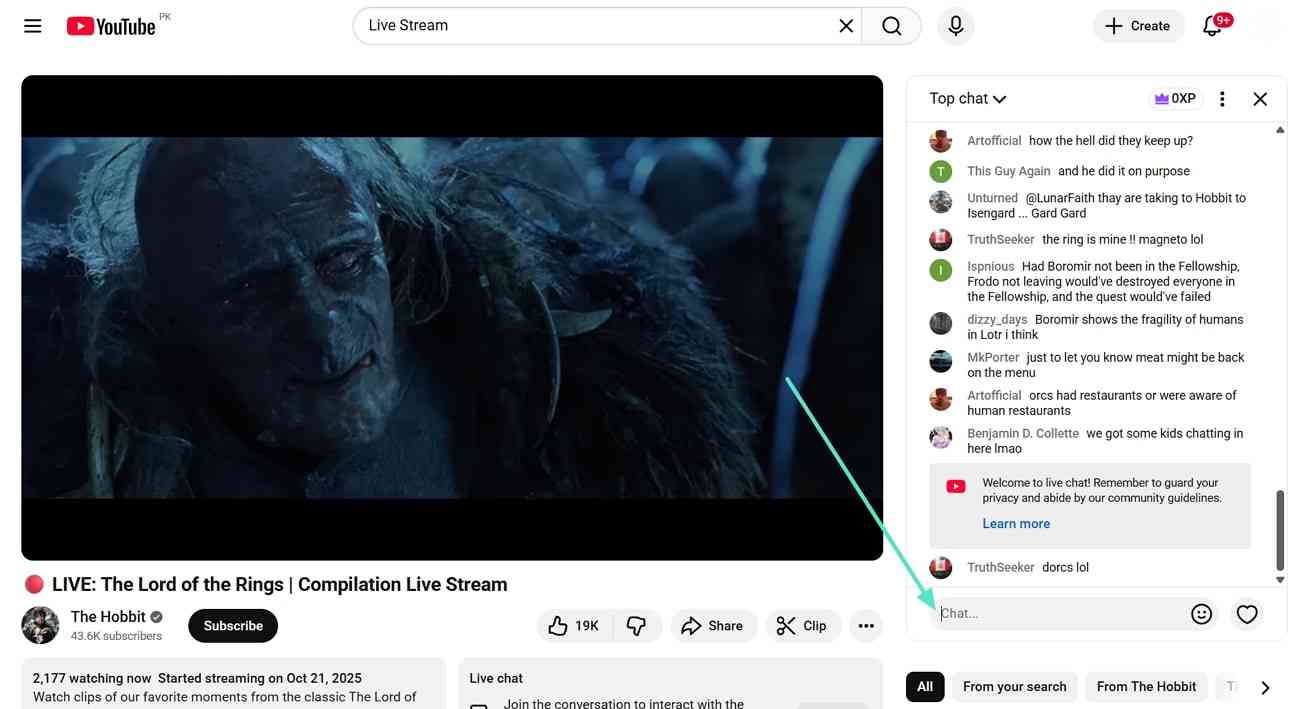Toggle the hamburger guide menu
This screenshot has width=1300, height=709.
pos(32,26)
